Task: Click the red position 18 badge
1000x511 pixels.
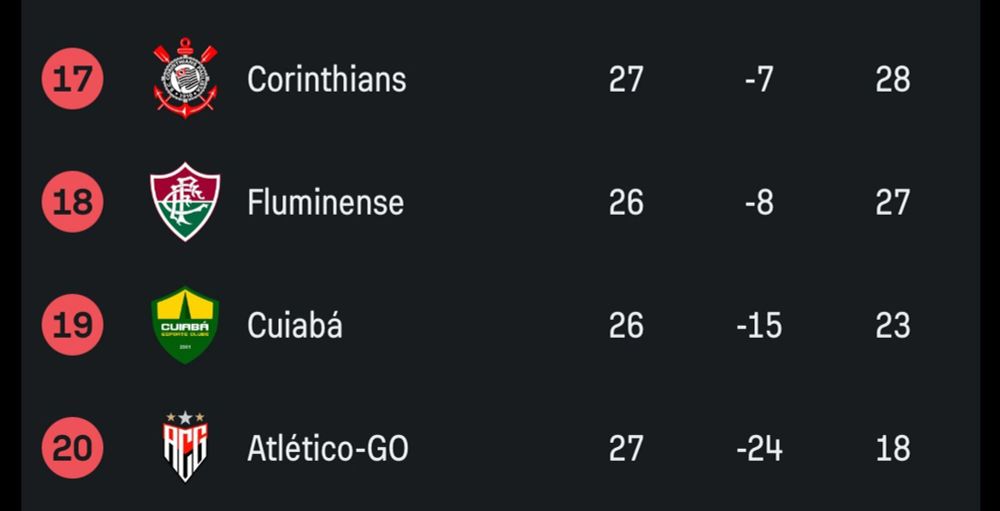Action: coord(72,202)
